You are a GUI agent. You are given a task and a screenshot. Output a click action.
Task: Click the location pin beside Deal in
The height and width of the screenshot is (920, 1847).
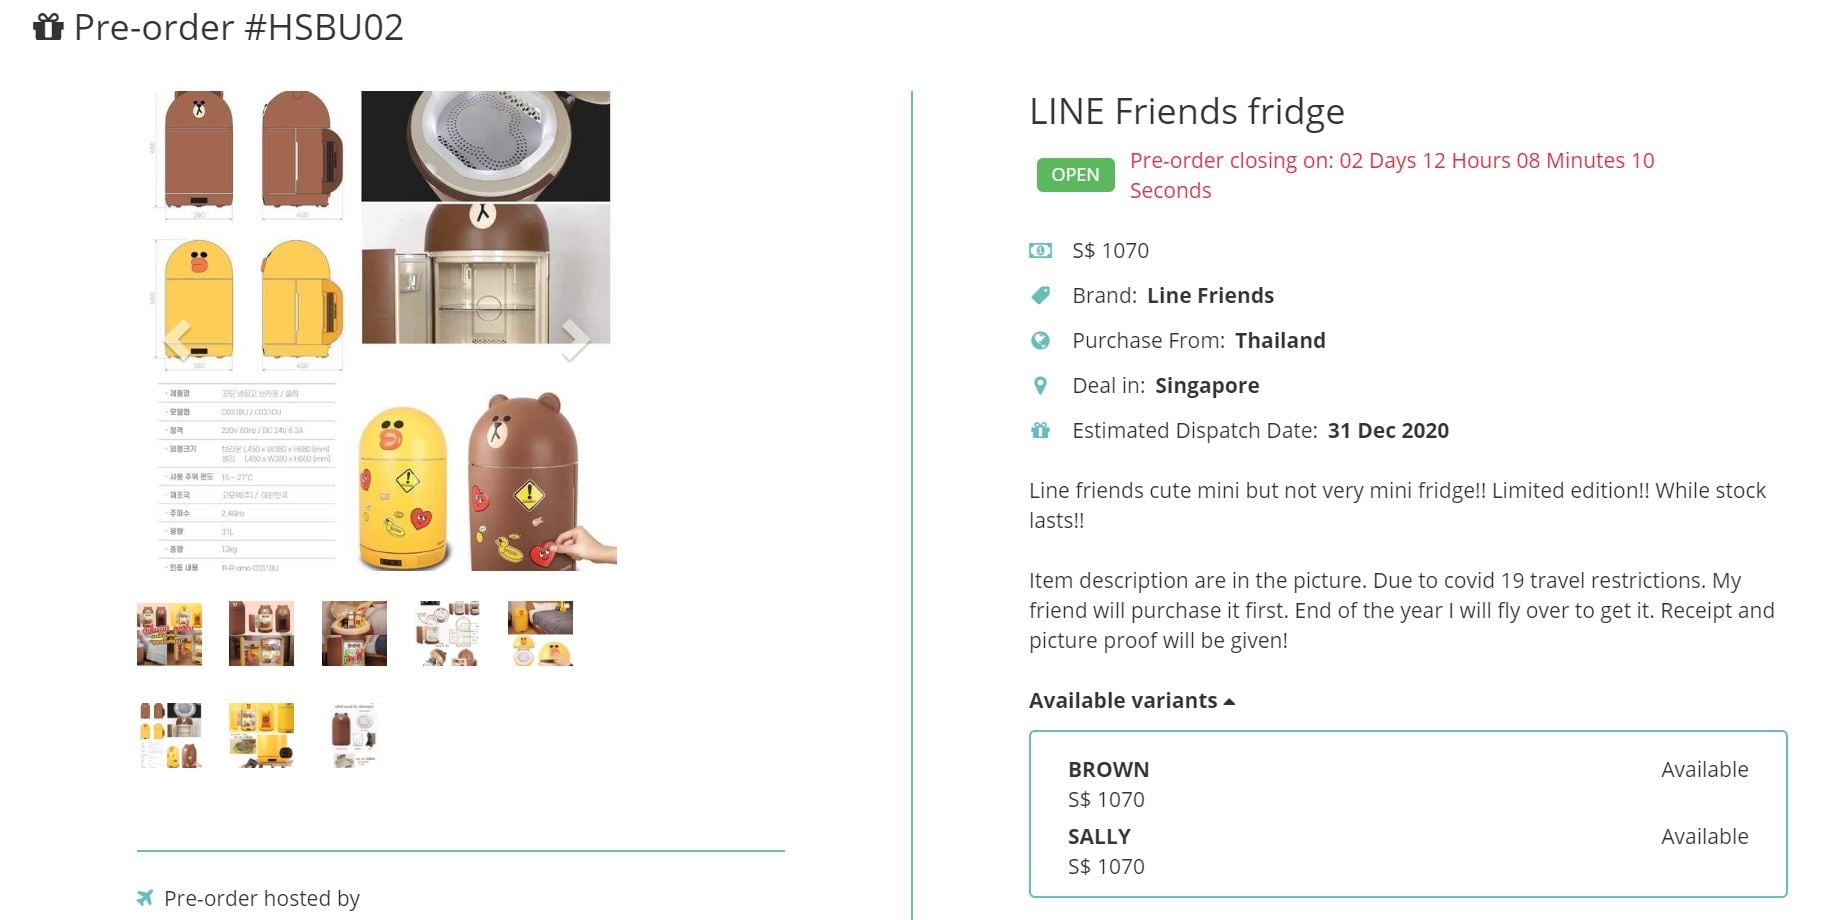[1040, 385]
